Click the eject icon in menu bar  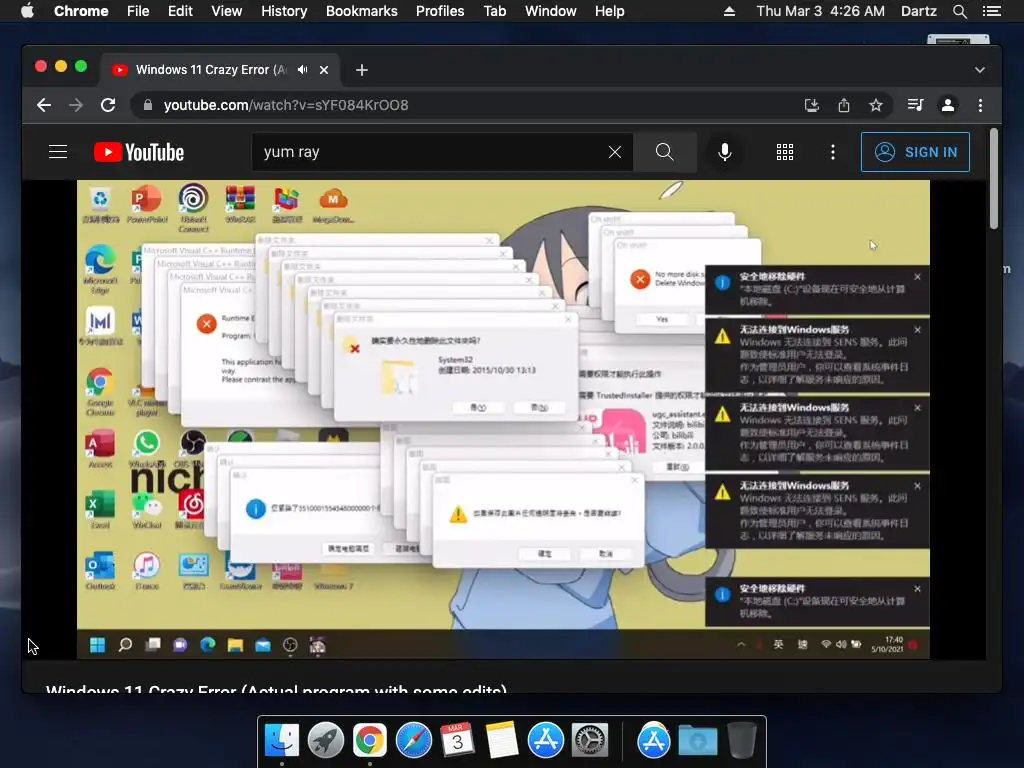tap(729, 11)
